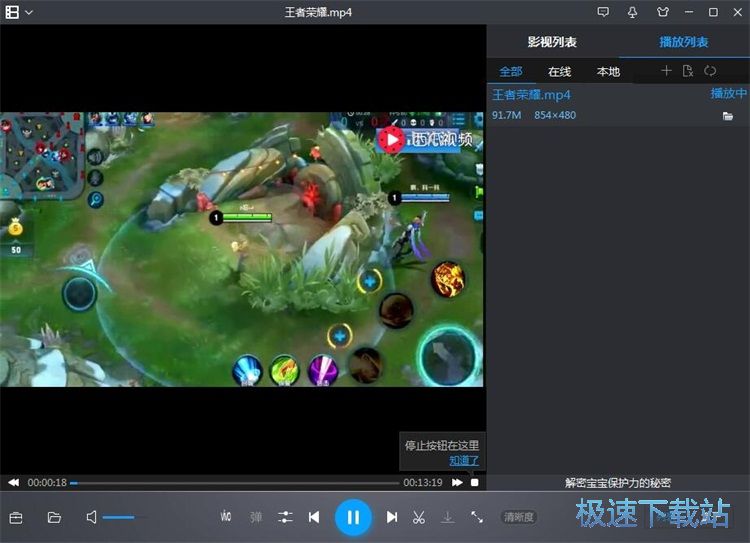The height and width of the screenshot is (543, 750).
Task: Enter fullscreen with the expand arrows icon
Action: click(477, 517)
